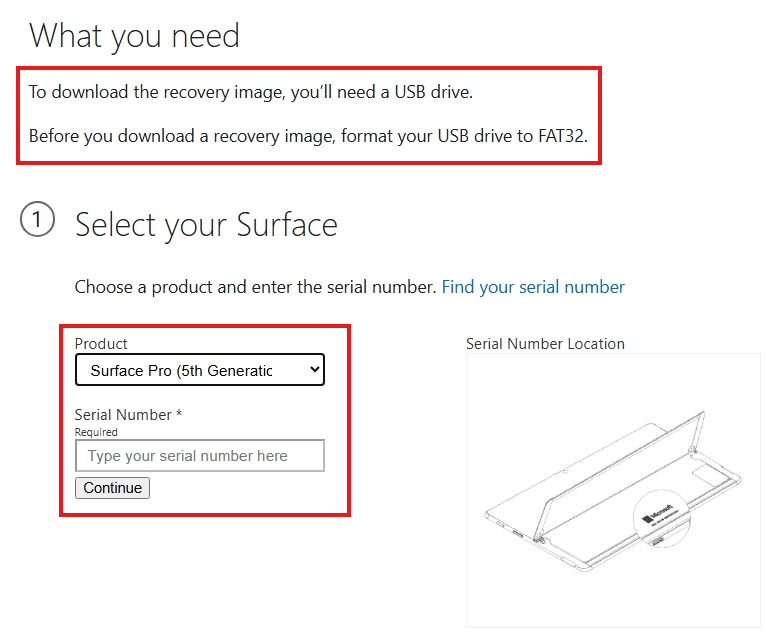
Task: Click the Product field label
Action: 101,343
